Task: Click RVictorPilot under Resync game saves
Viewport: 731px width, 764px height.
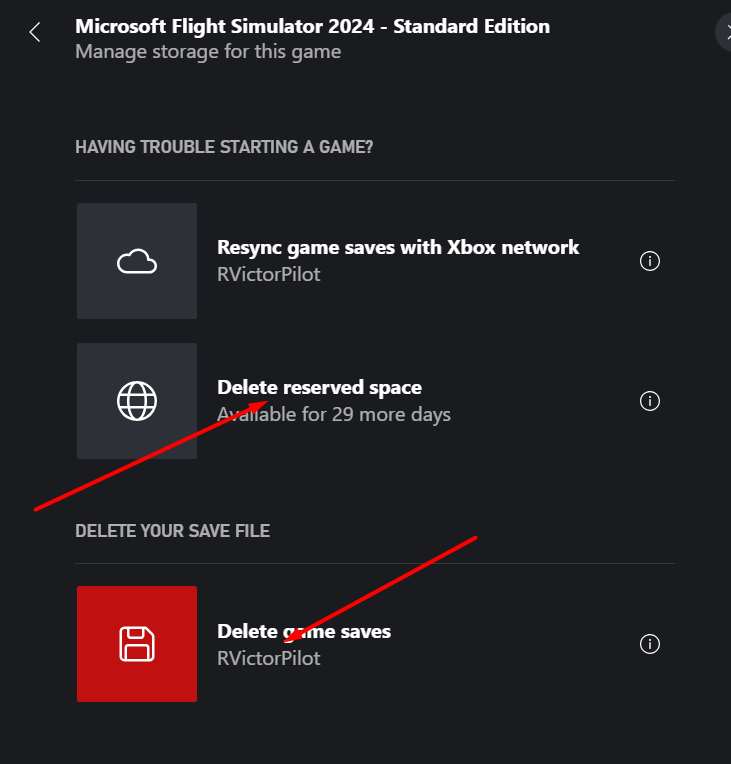Action: point(269,274)
